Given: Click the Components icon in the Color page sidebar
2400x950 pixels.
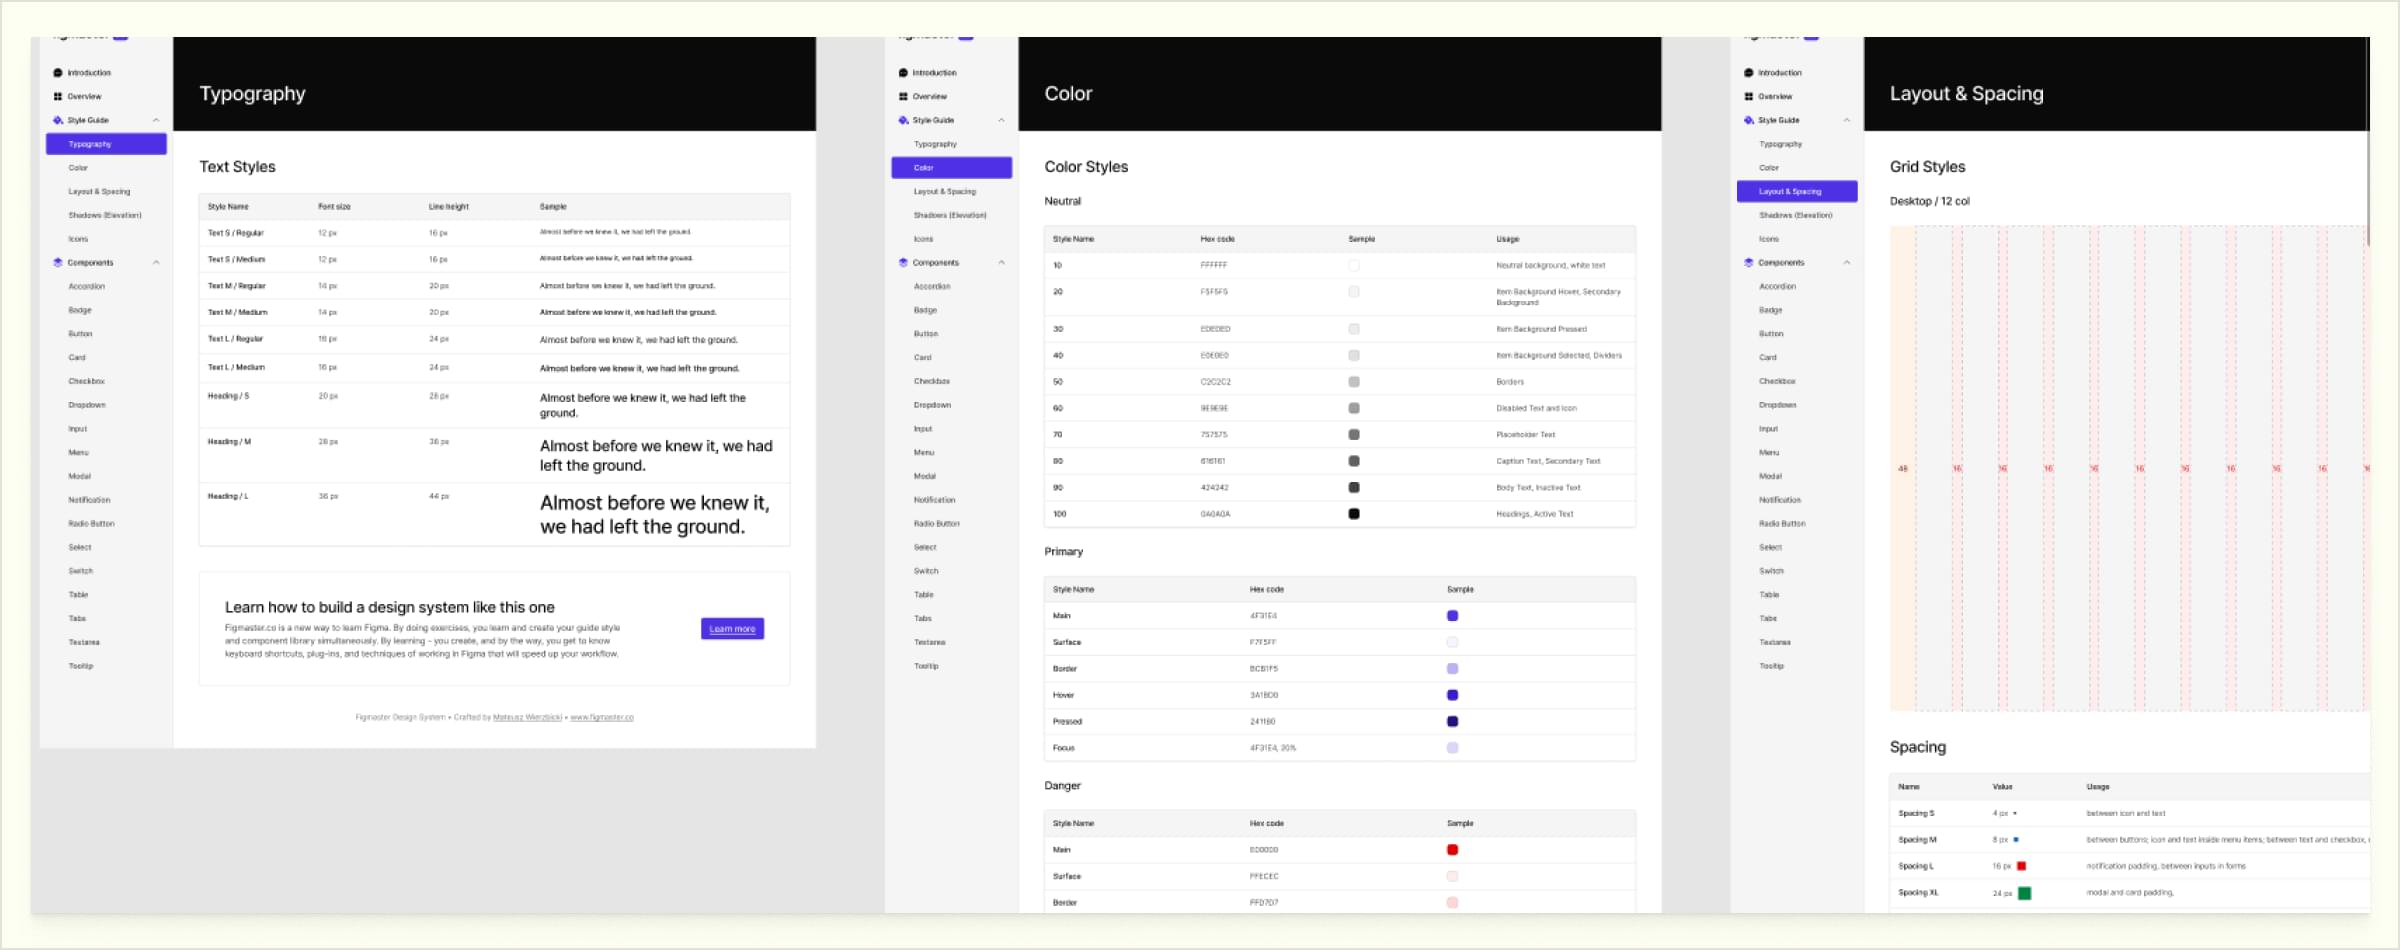Looking at the screenshot, I should click(x=903, y=263).
